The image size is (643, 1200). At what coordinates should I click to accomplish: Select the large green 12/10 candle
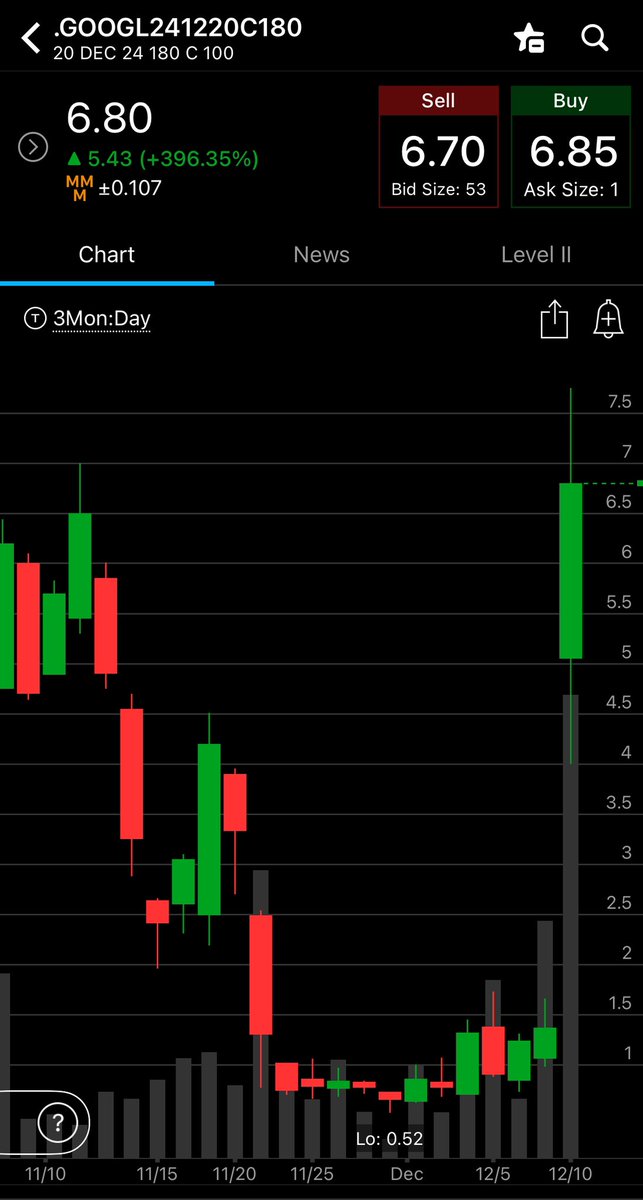point(570,571)
